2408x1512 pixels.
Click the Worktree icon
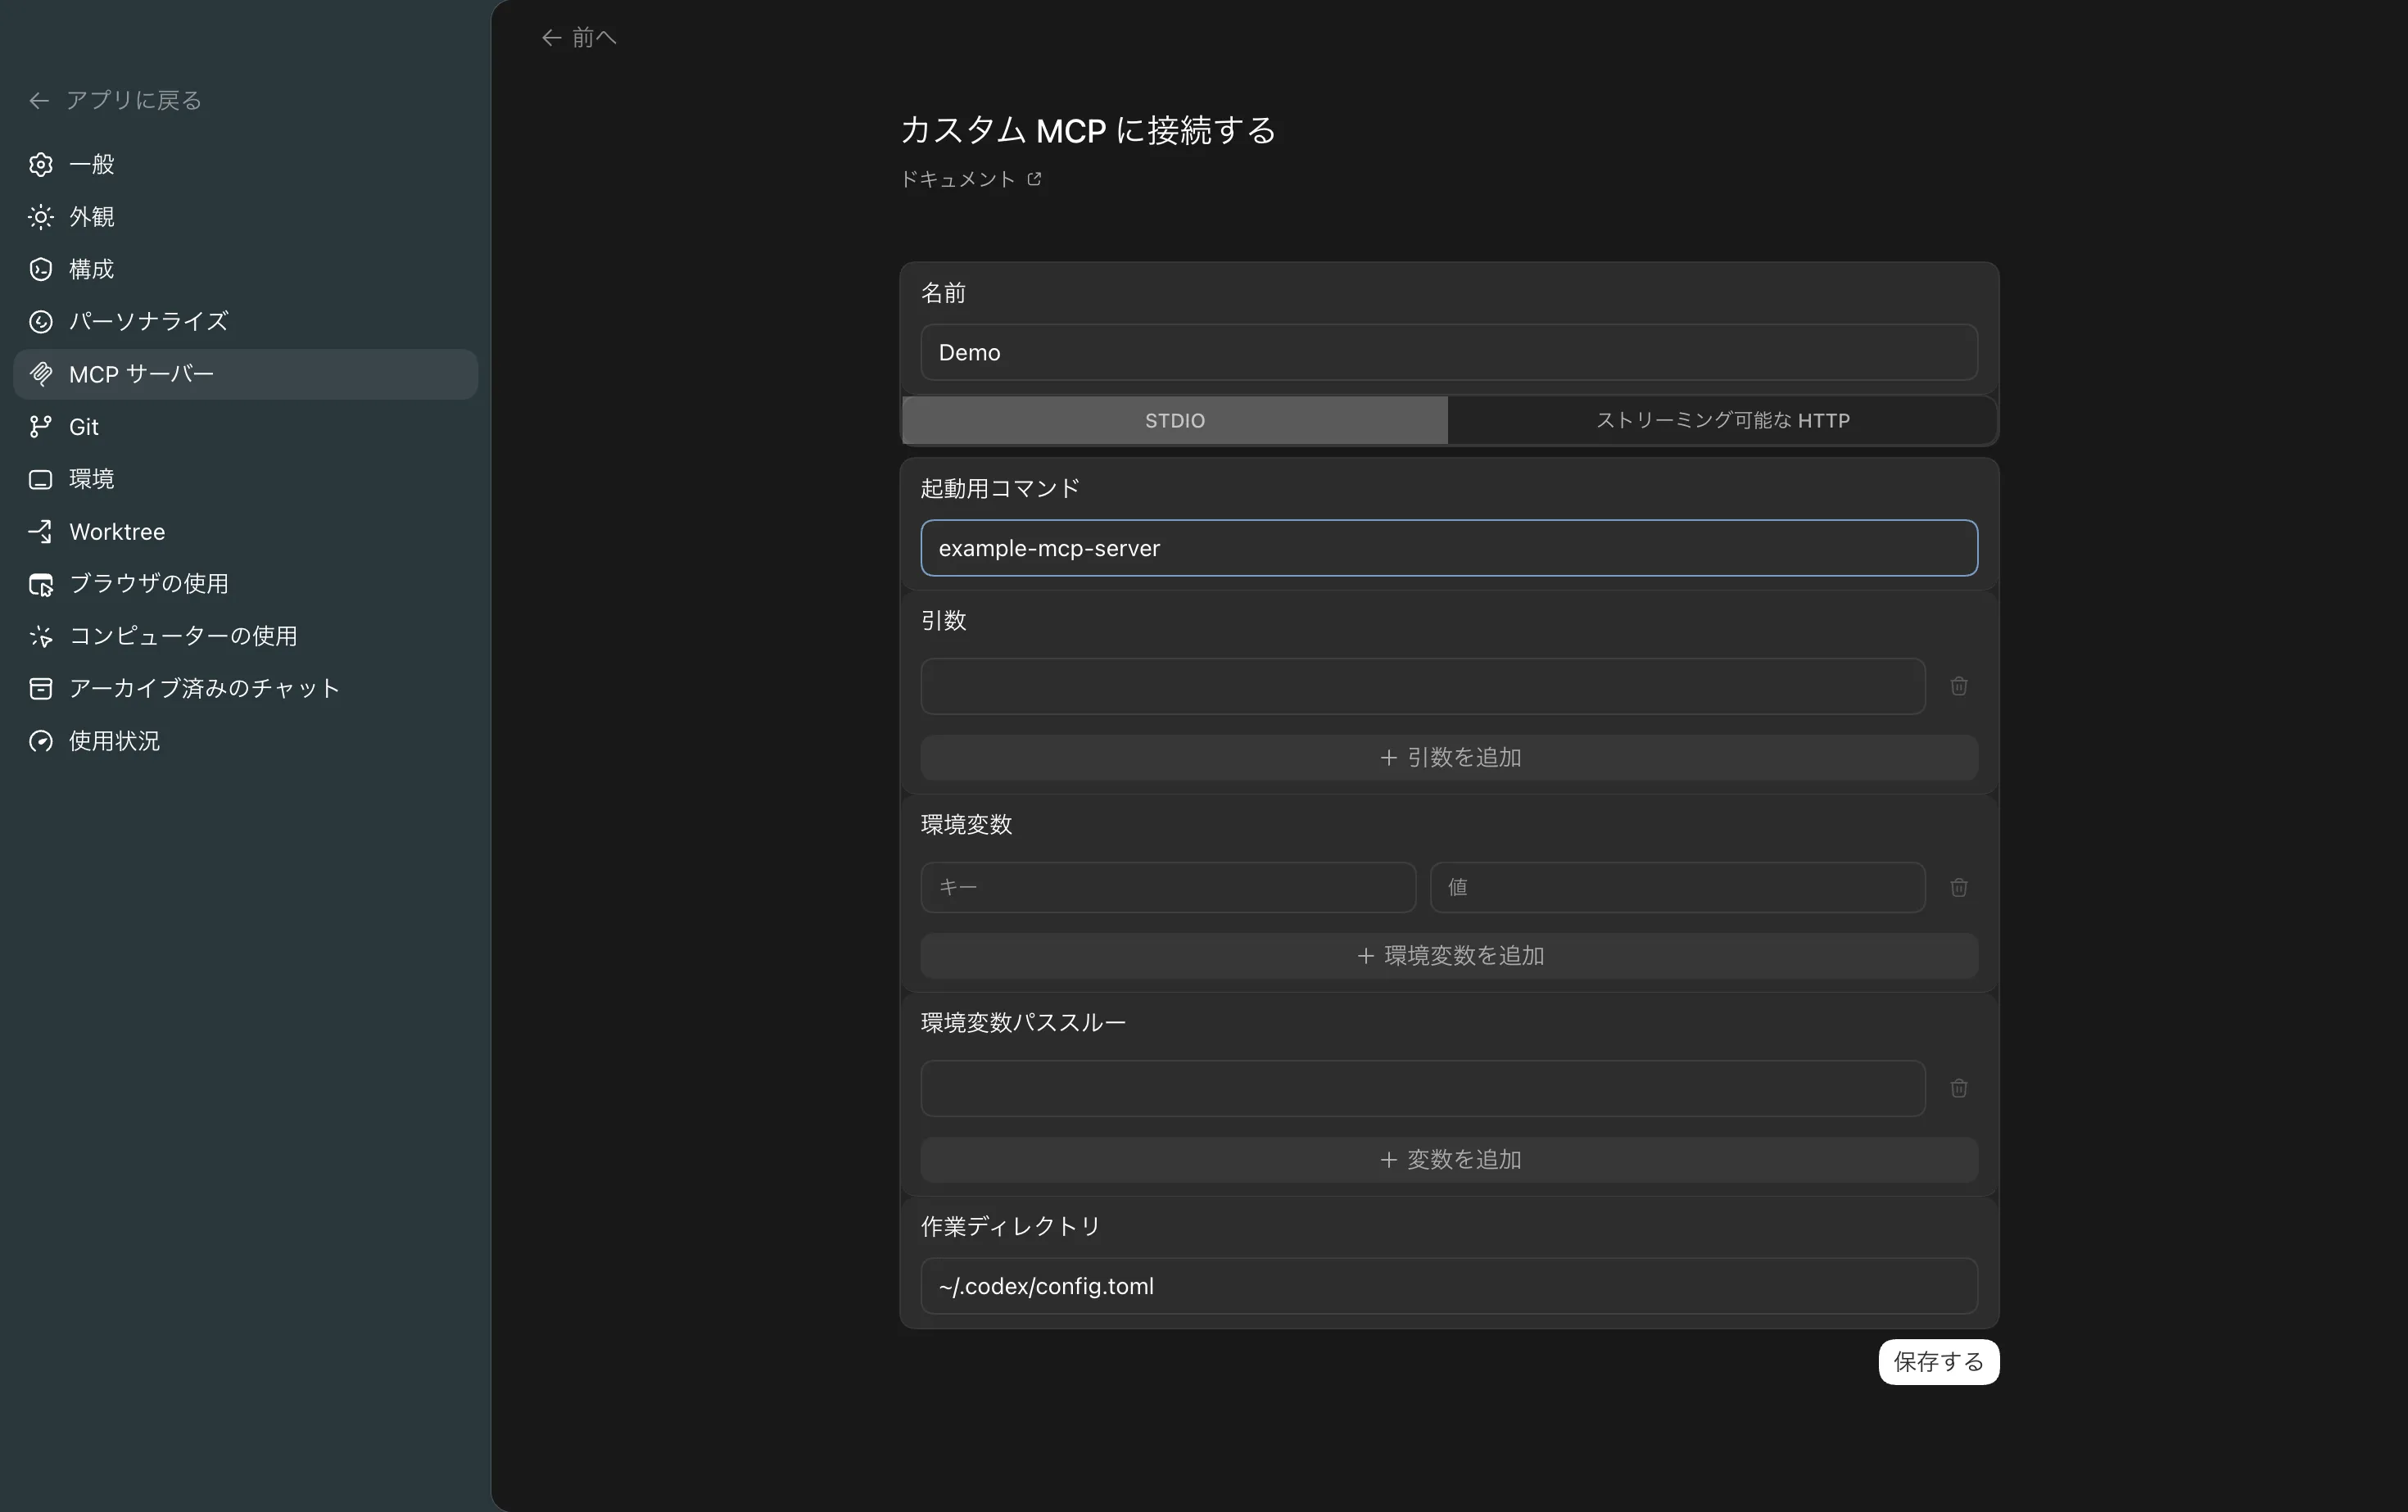(41, 531)
